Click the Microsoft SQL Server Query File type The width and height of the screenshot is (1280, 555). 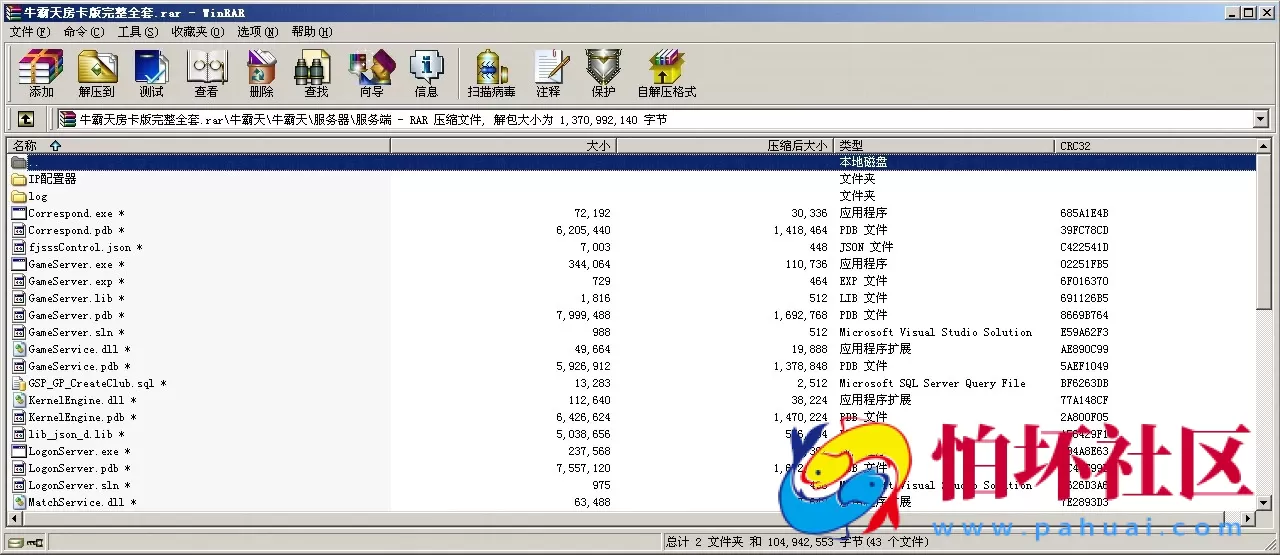pyautogui.click(x=932, y=383)
